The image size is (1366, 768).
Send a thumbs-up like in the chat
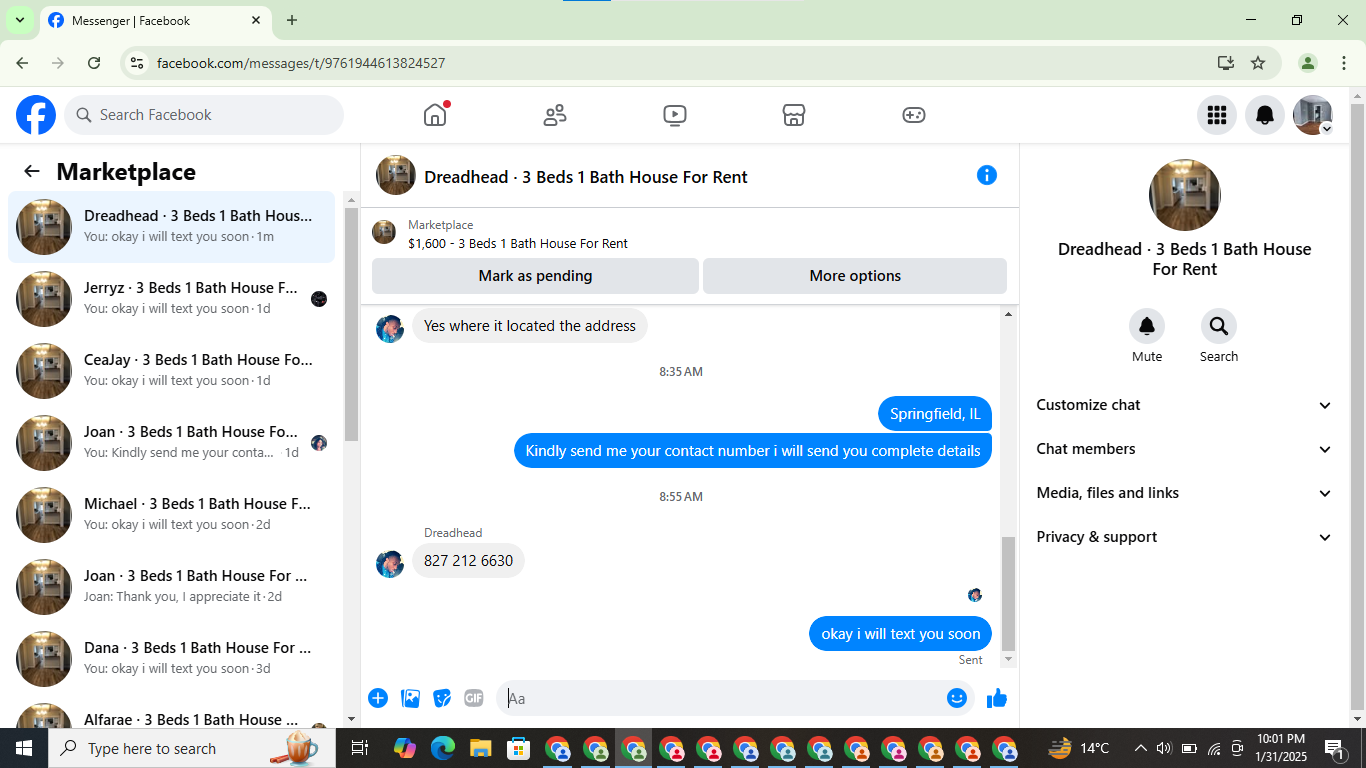997,698
